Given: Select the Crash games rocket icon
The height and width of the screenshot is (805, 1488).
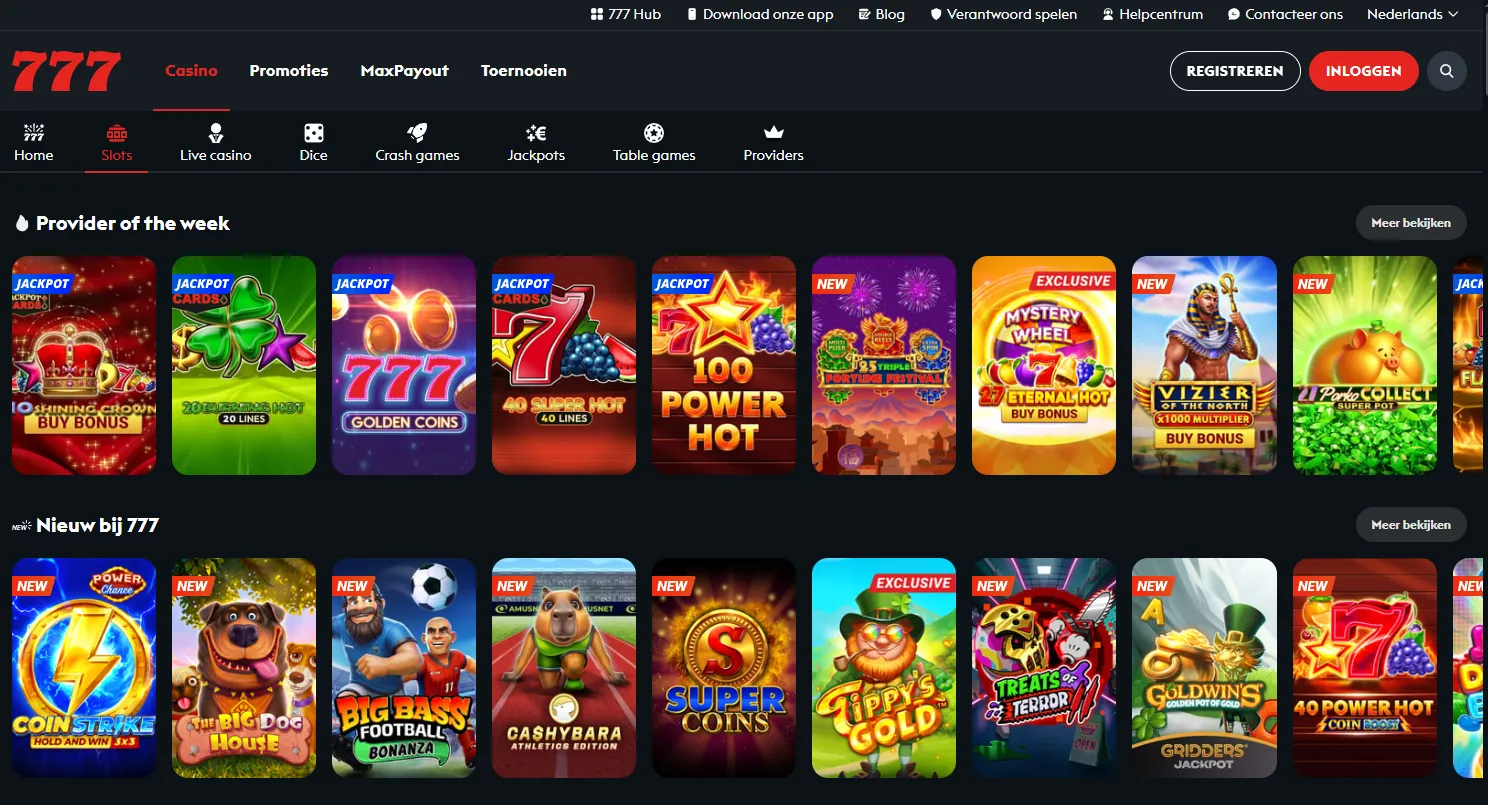Looking at the screenshot, I should pos(417,133).
